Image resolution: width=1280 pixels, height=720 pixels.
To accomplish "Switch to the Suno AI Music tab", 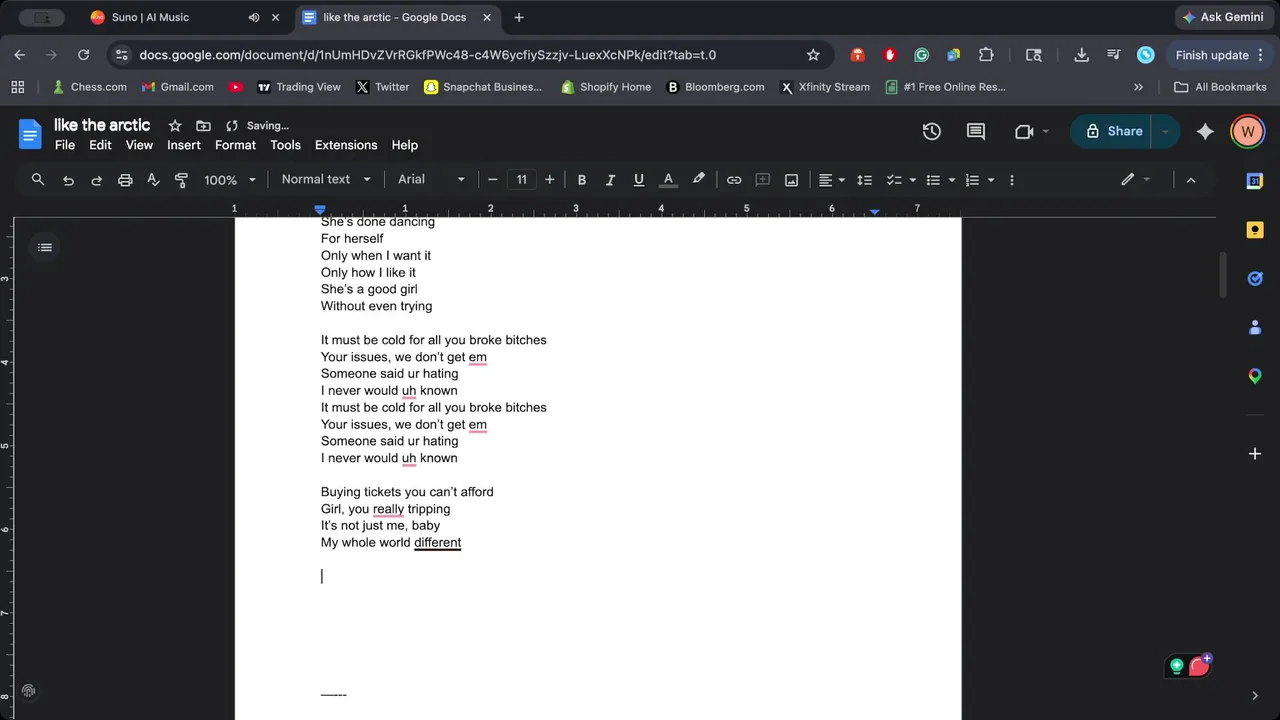I will 186,17.
